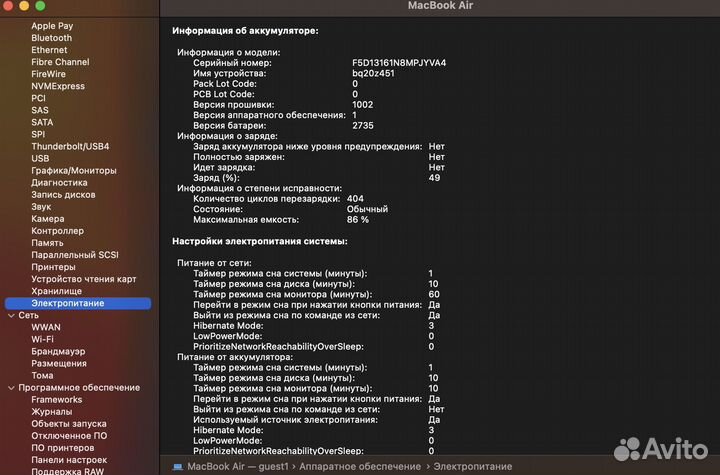
Task: Select Thunderbolt/USB4 hardware entry
Action: click(70, 146)
